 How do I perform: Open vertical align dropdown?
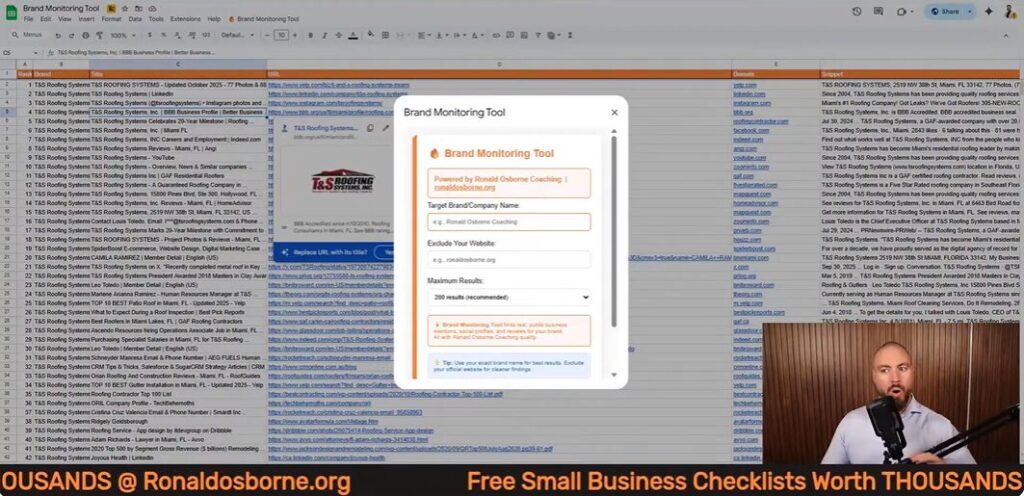tap(441, 35)
